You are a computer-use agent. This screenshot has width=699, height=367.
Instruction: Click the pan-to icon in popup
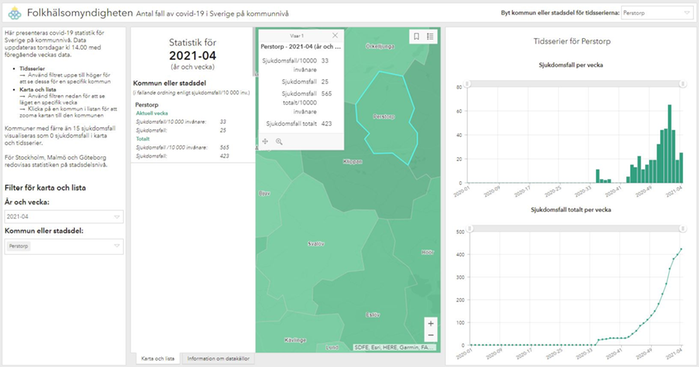pos(265,141)
